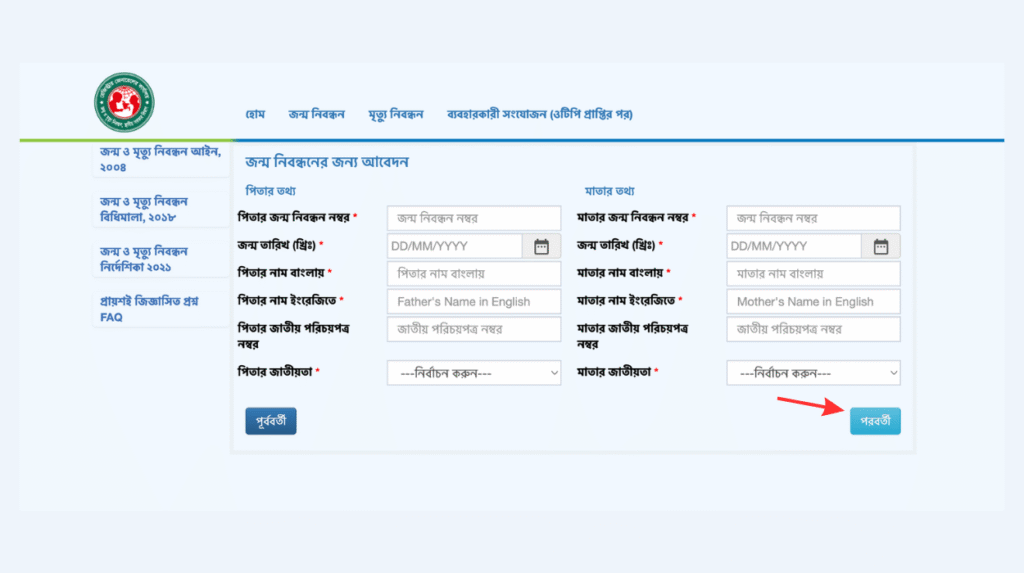This screenshot has width=1024, height=573.
Task: Open জন্ম ও মৃত্যু নিবন্ধন বিধিমালা, ২০১৮ link
Action: pos(144,209)
